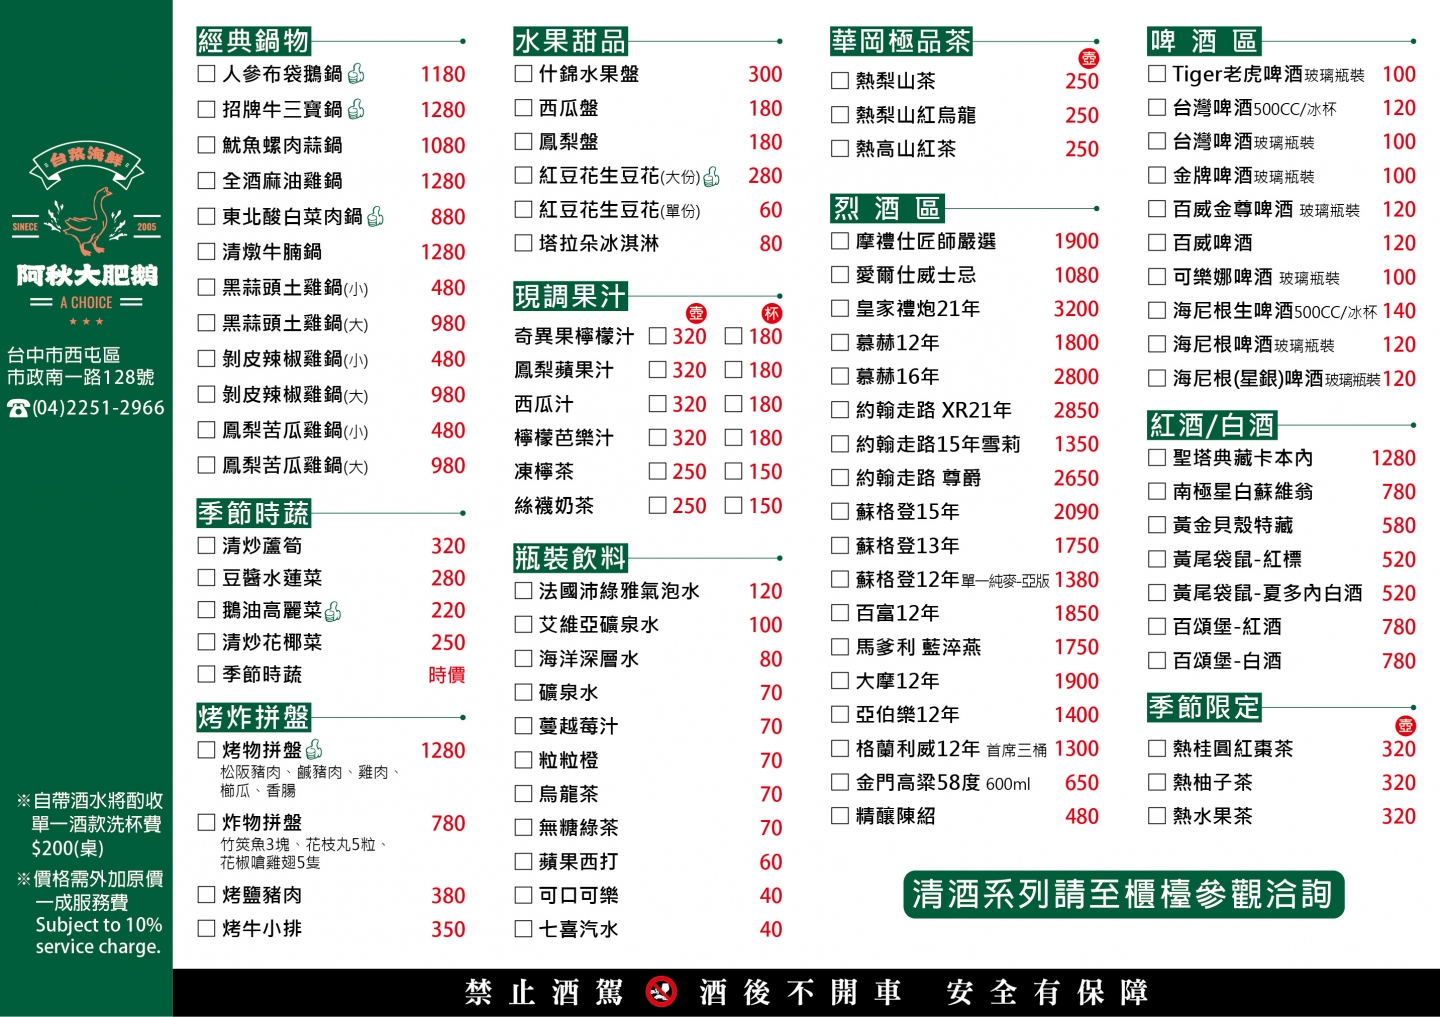Check the box for 金門高粱58度 600ml
Image resolution: width=1440 pixels, height=1017 pixels.
tap(840, 782)
